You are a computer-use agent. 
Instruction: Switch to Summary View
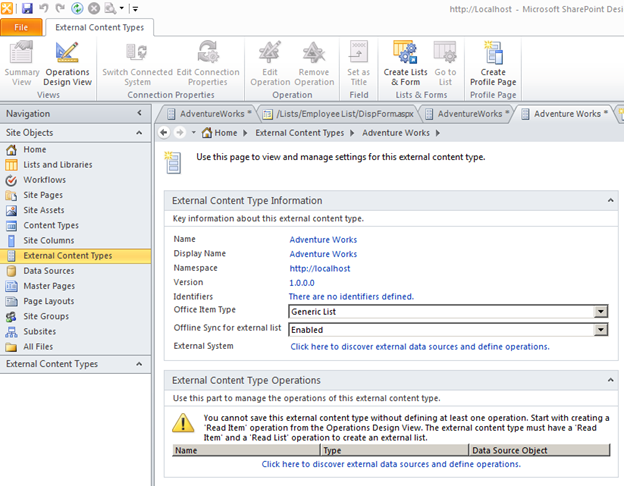tap(22, 64)
